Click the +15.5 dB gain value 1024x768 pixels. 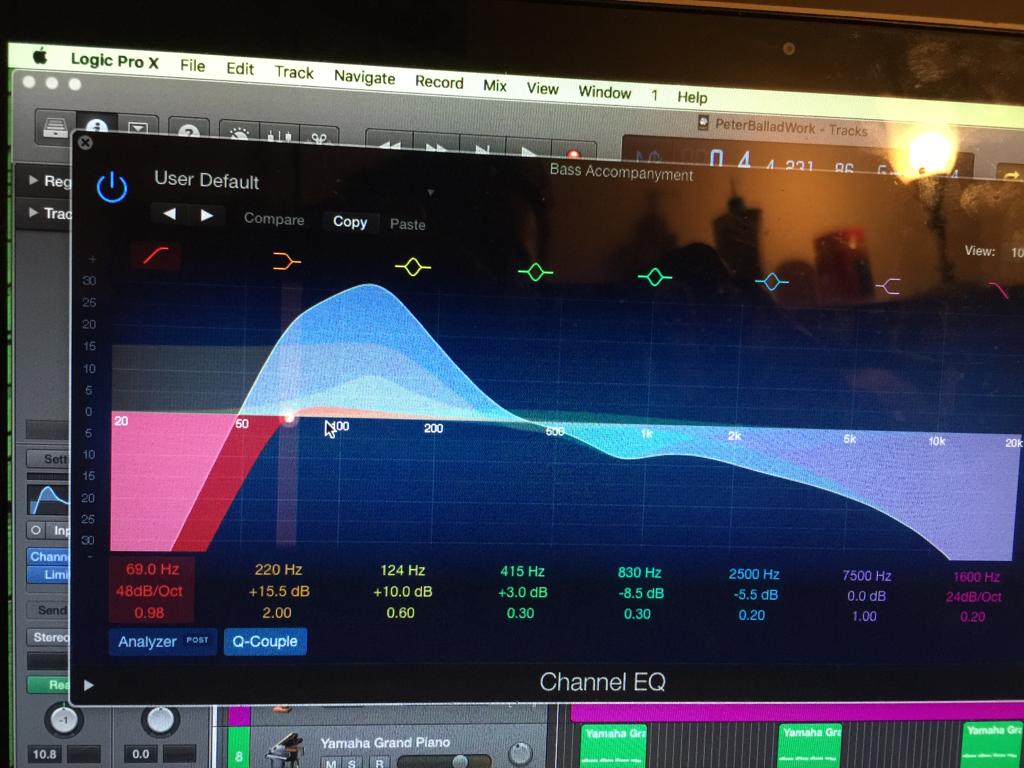pos(279,592)
